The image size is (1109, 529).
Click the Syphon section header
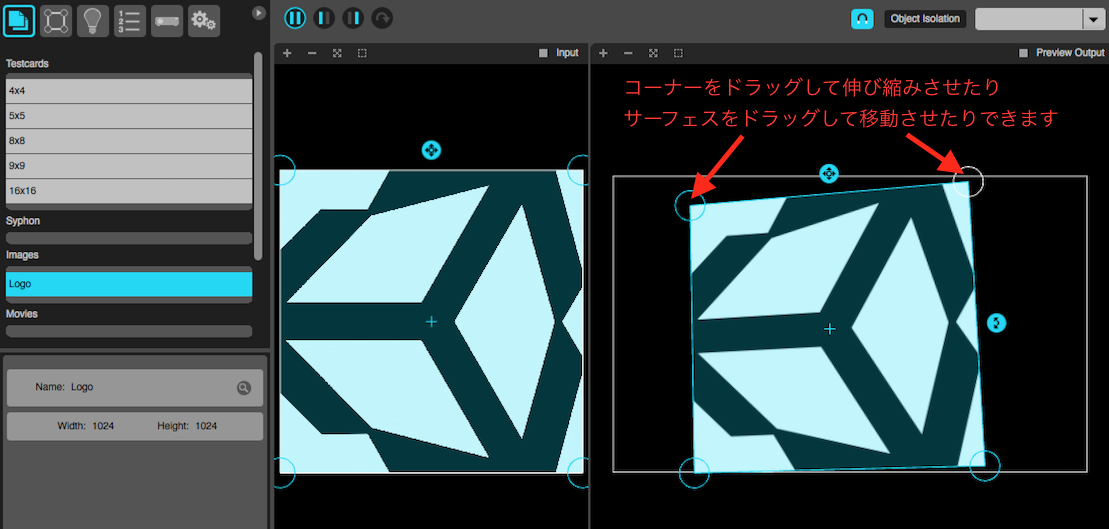coord(23,221)
